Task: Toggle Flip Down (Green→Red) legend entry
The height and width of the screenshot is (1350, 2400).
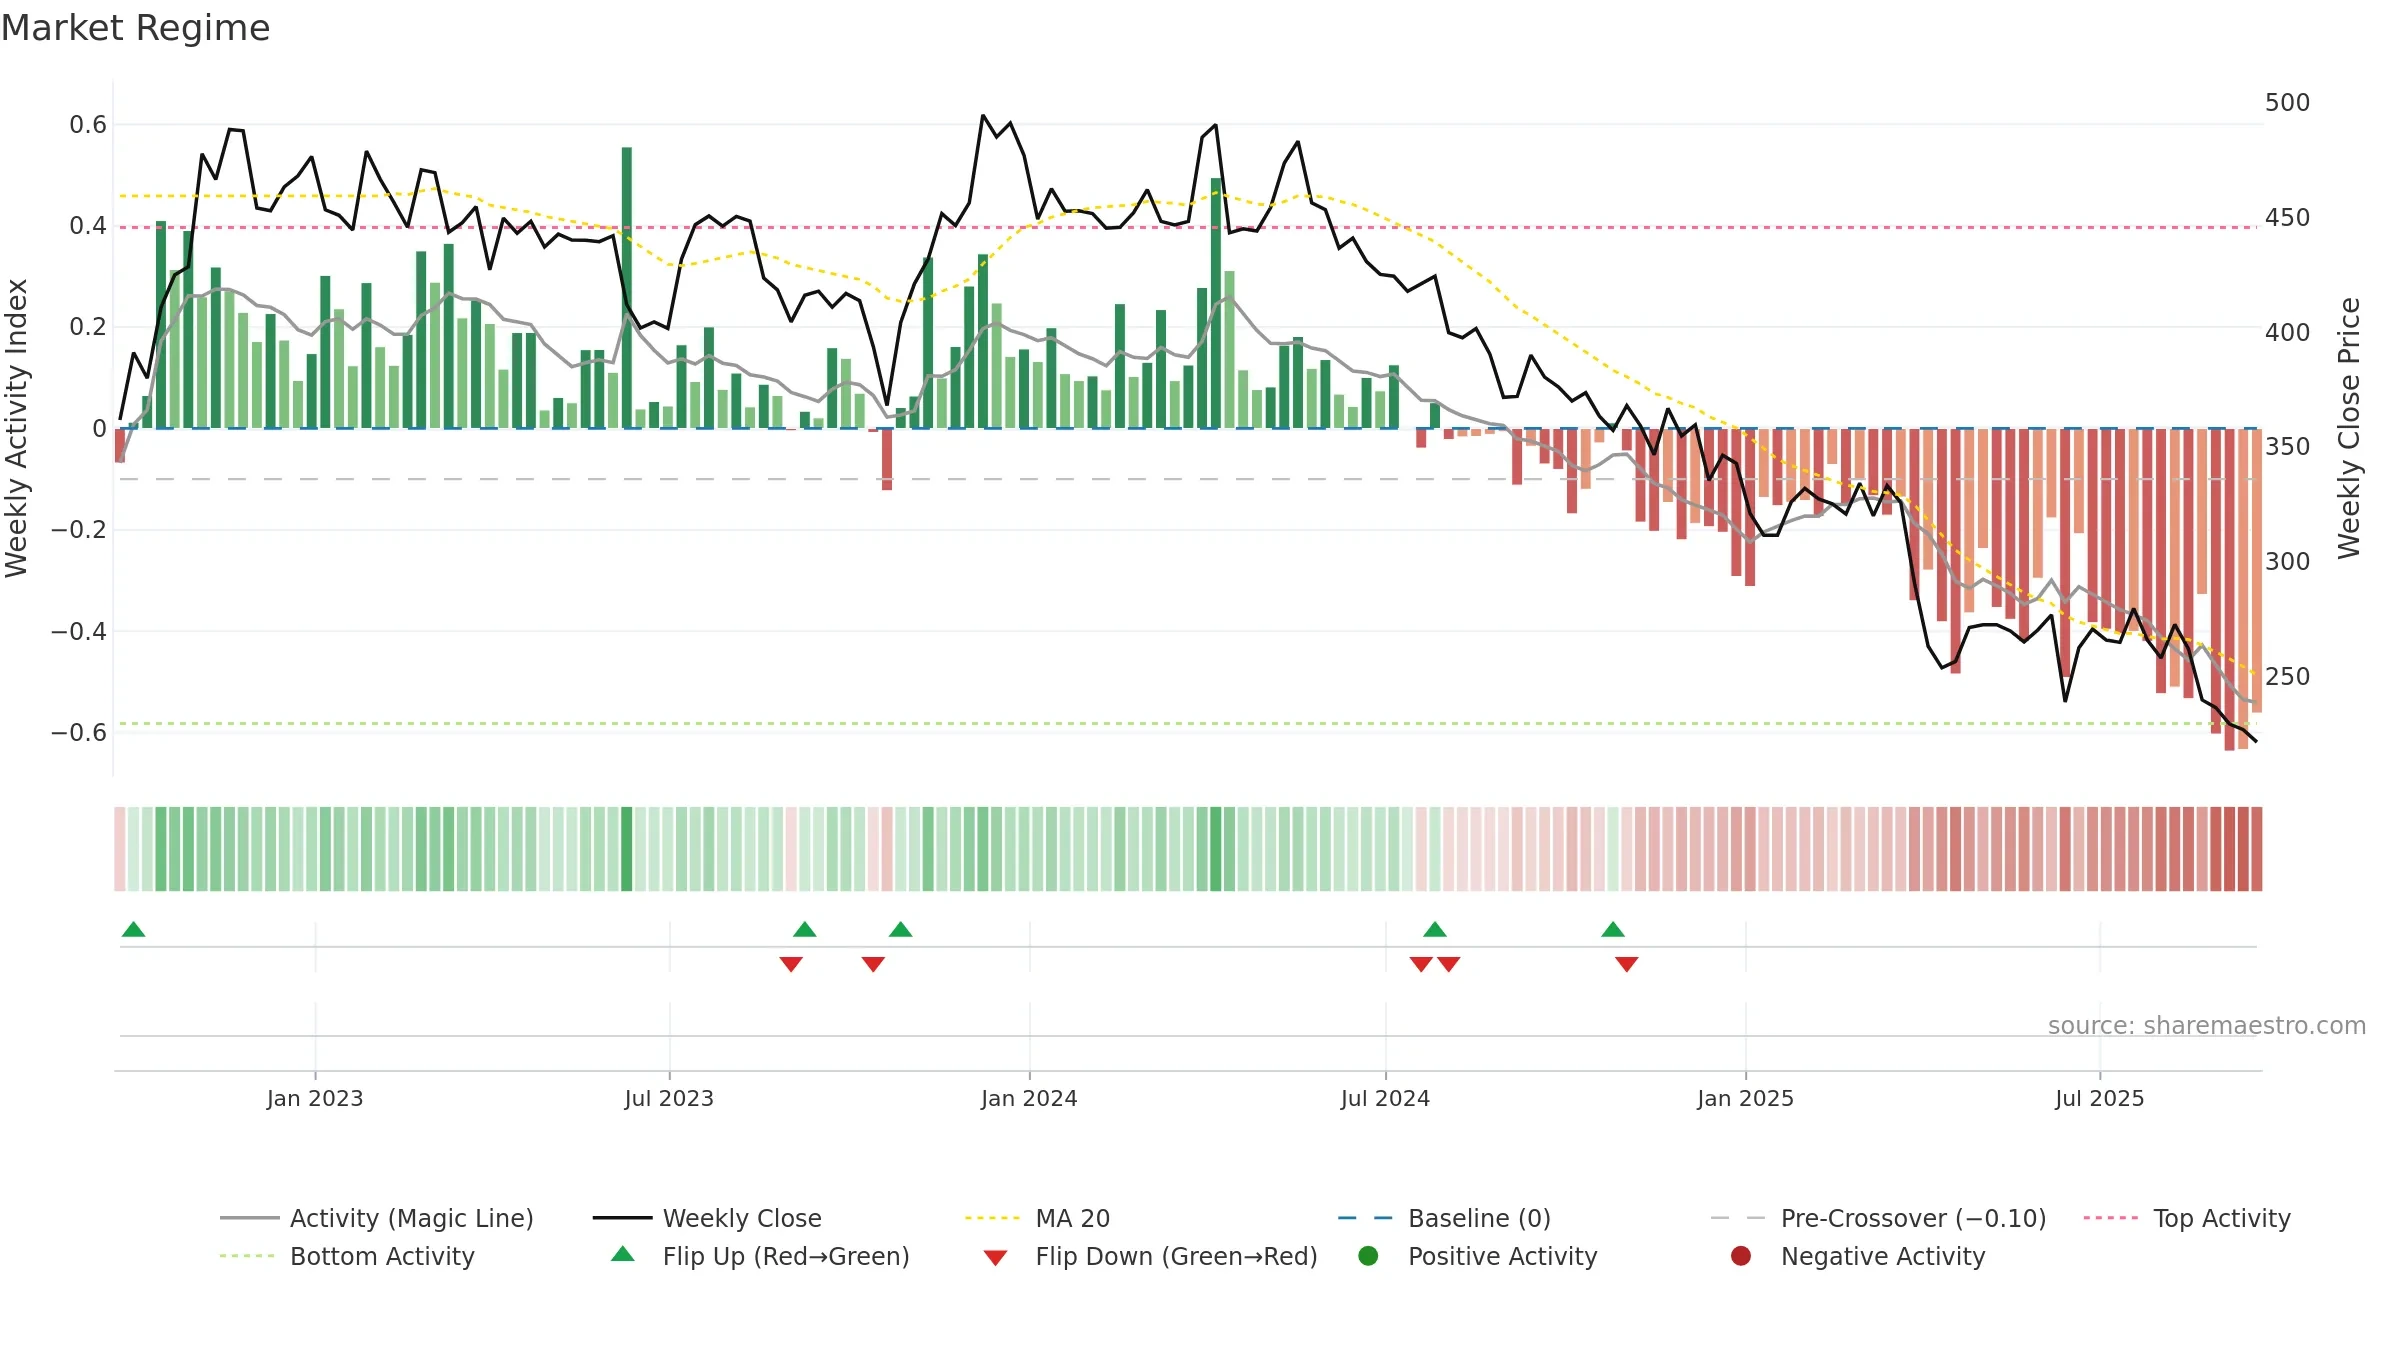Action: 1150,1256
